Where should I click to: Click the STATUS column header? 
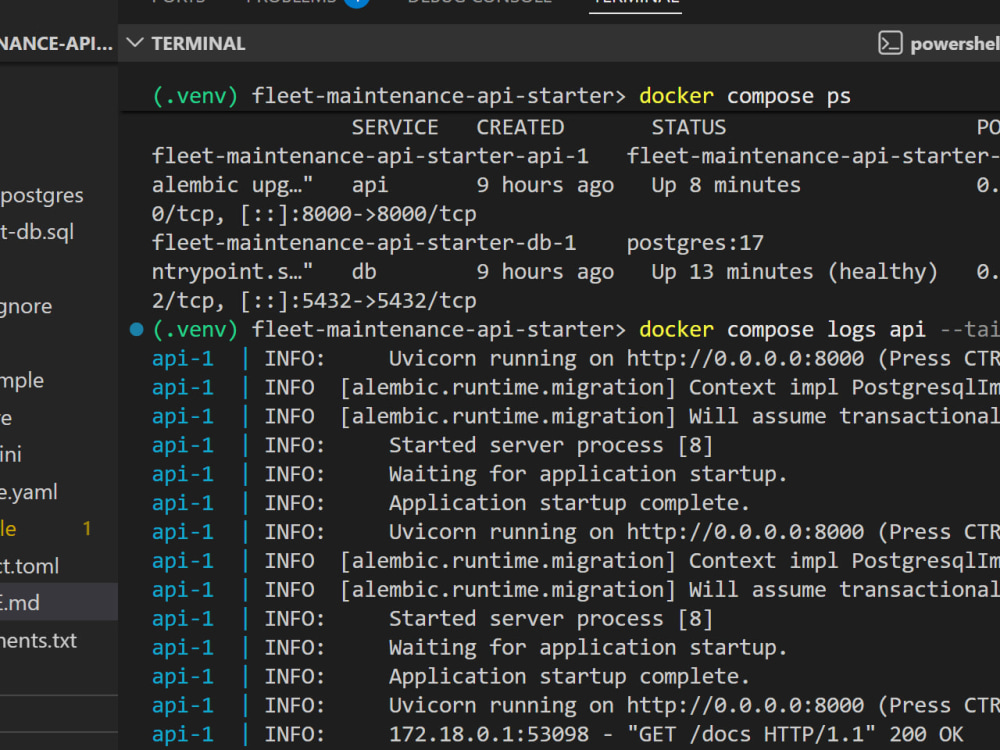click(689, 128)
